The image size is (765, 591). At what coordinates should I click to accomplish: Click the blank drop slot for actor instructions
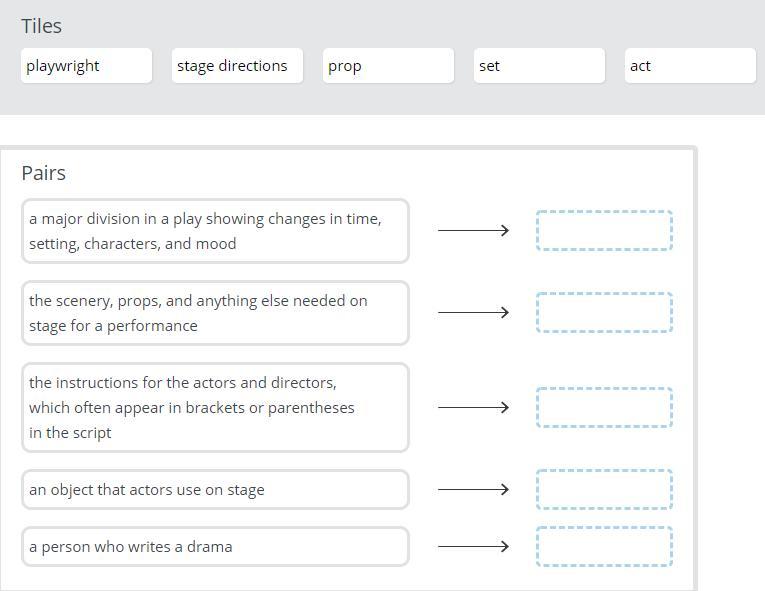pyautogui.click(x=604, y=407)
